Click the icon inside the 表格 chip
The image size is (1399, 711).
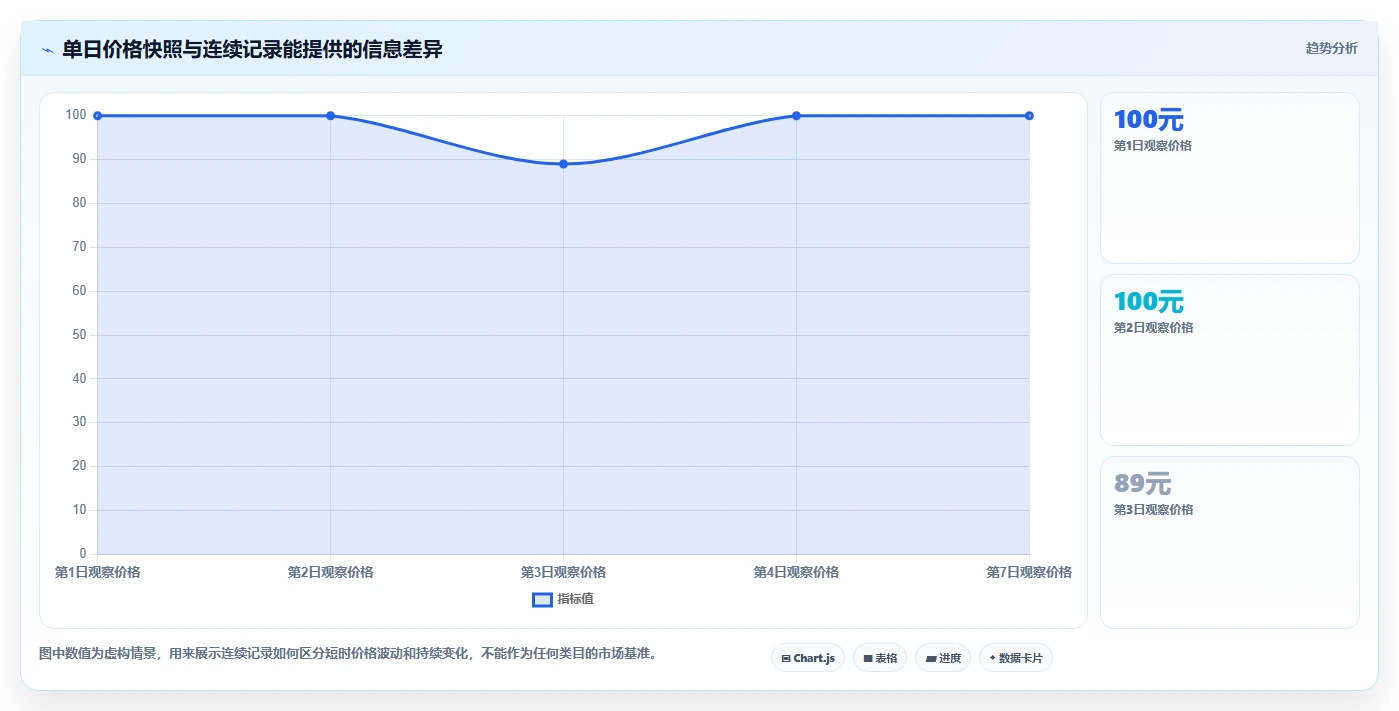868,659
